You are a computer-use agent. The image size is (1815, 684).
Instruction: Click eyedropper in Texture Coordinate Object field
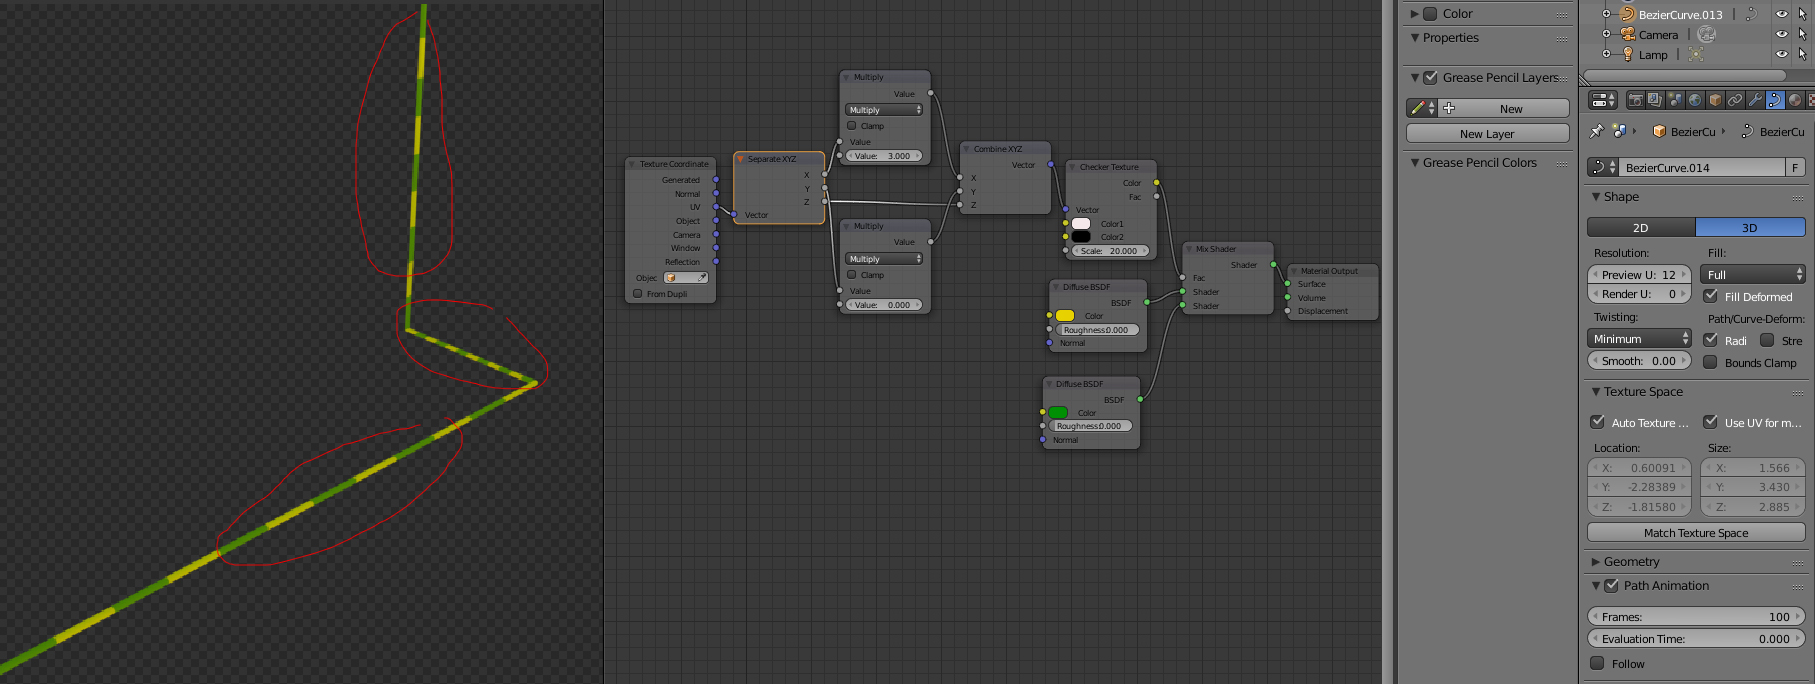[702, 278]
